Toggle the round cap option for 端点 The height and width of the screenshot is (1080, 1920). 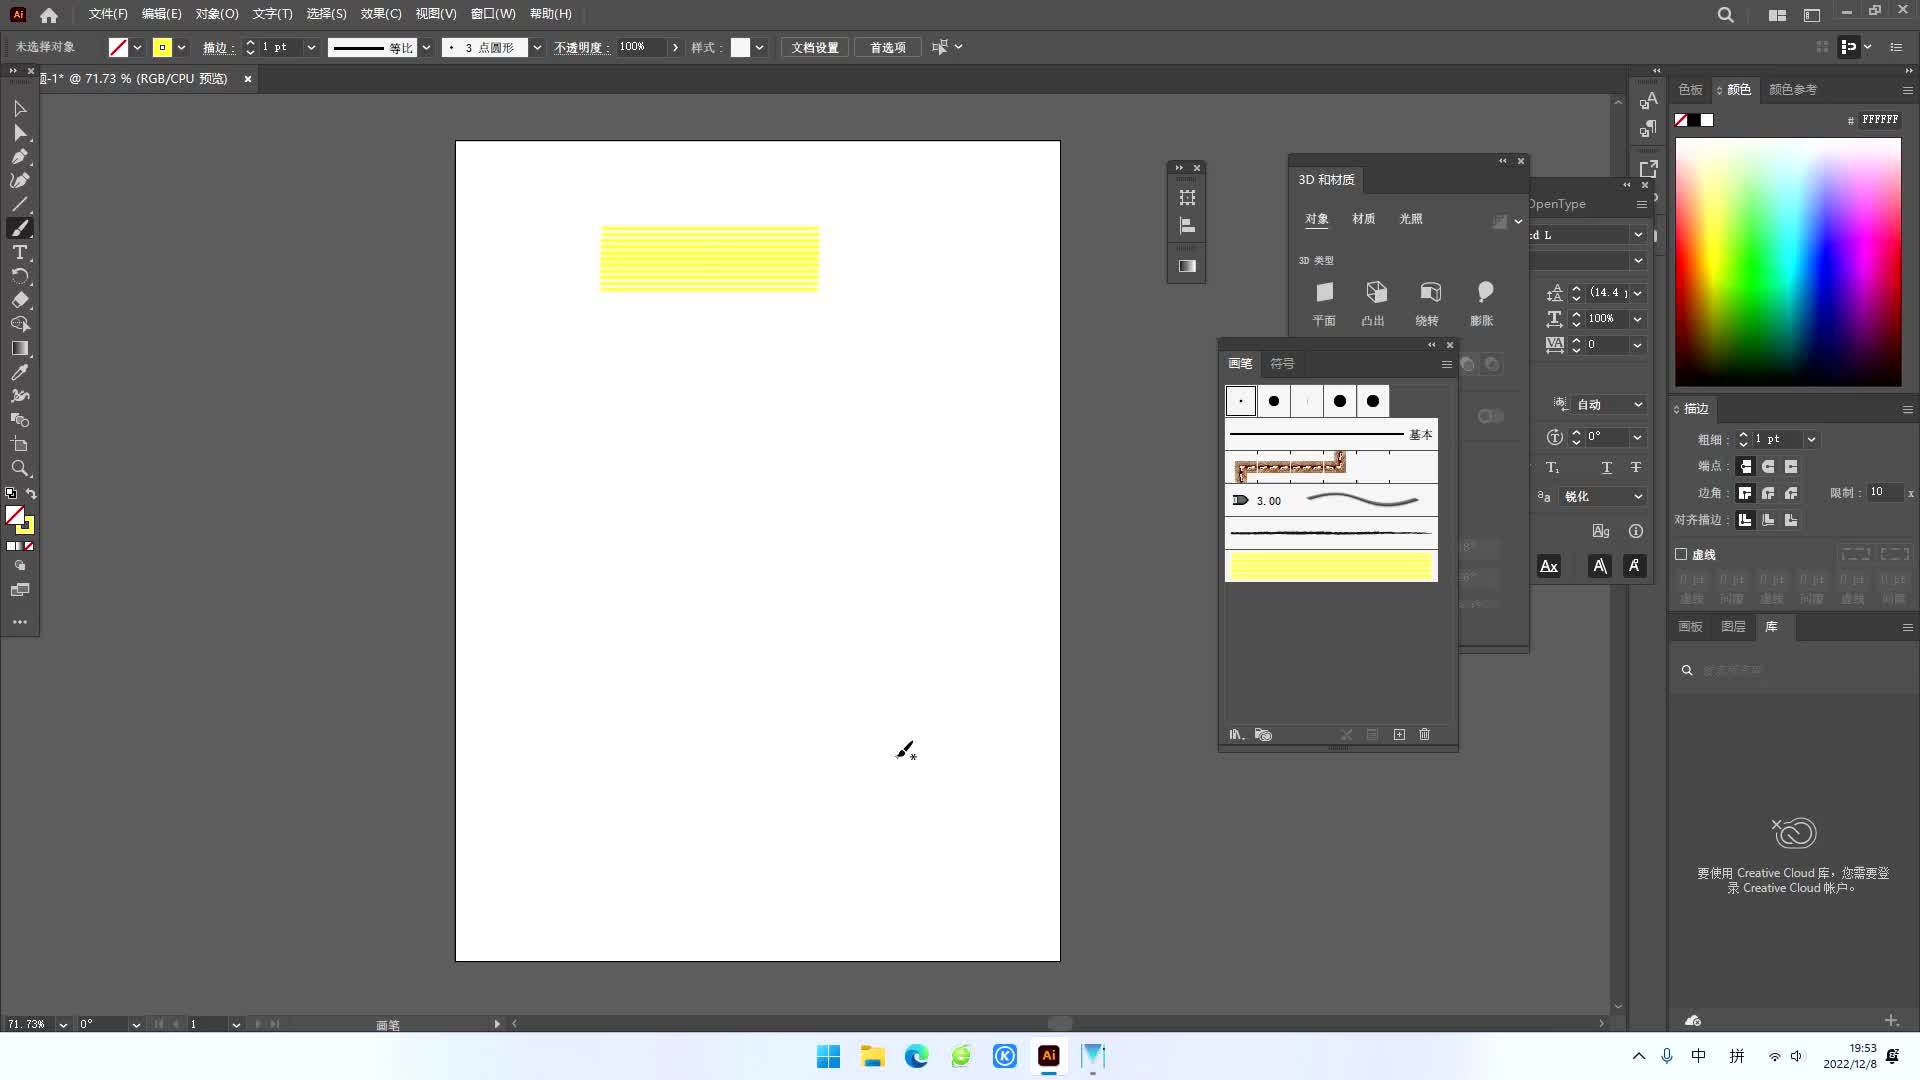(1768, 466)
